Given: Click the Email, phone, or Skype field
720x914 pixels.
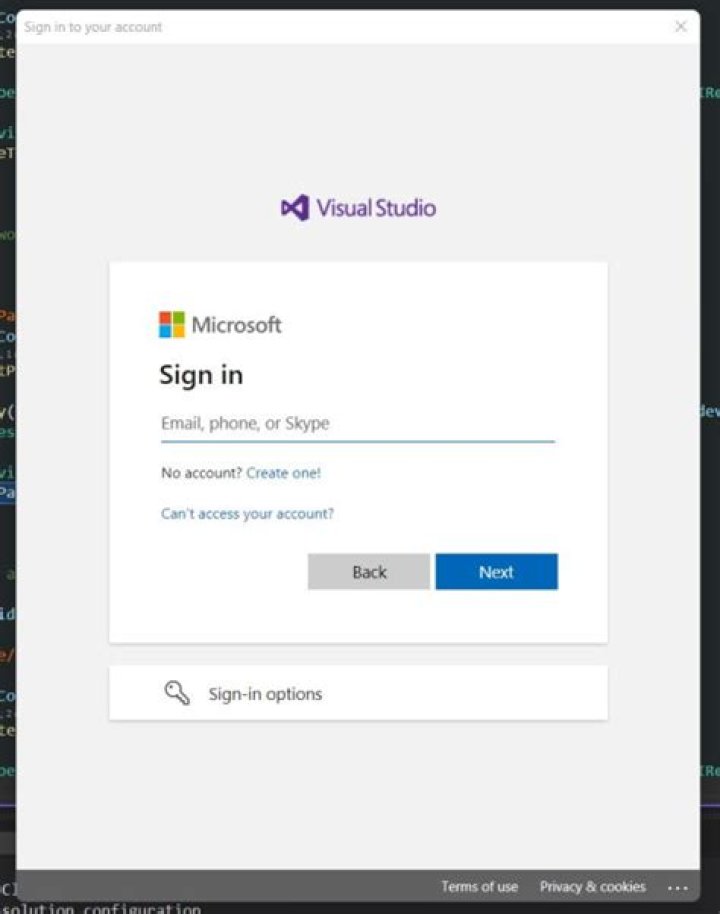Looking at the screenshot, I should (x=358, y=424).
